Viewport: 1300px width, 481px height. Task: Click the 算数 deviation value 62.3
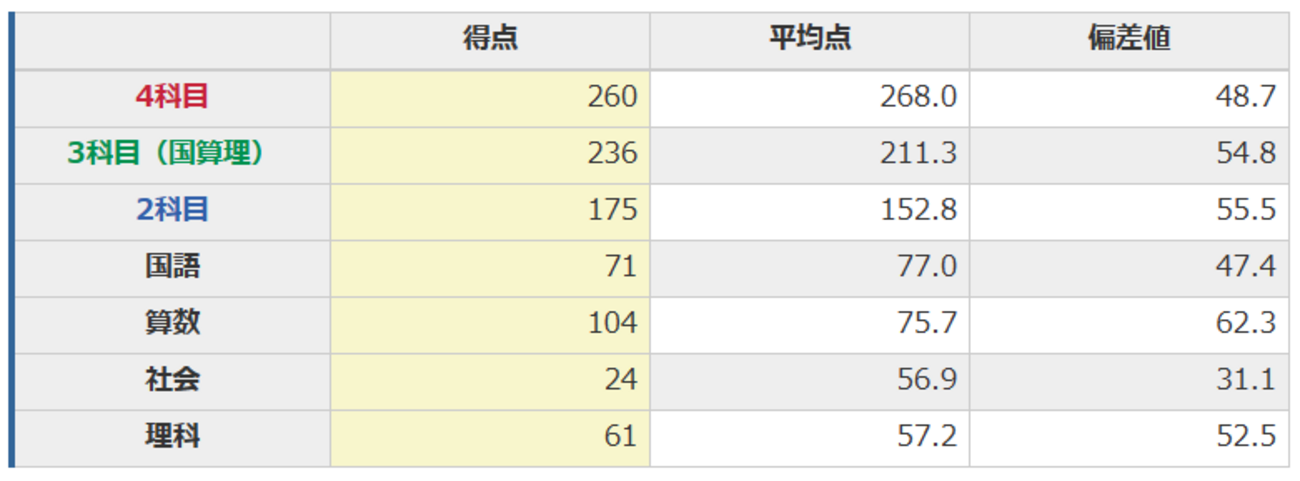pos(1246,323)
